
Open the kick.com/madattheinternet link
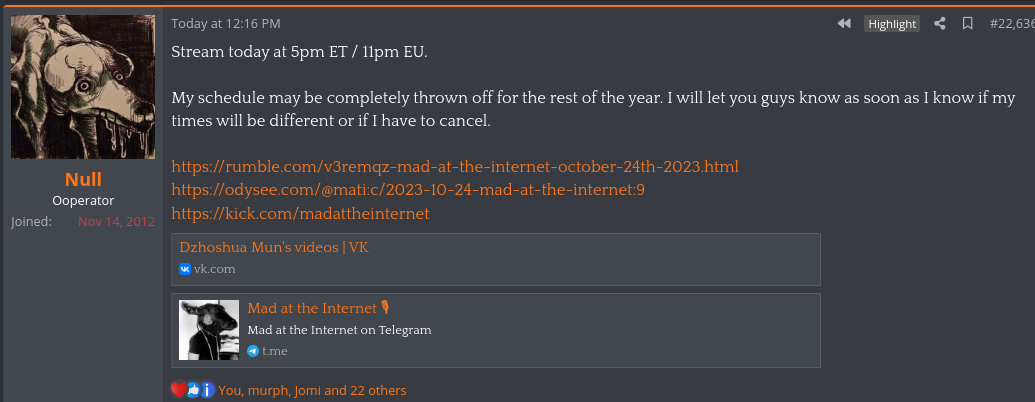coord(300,214)
